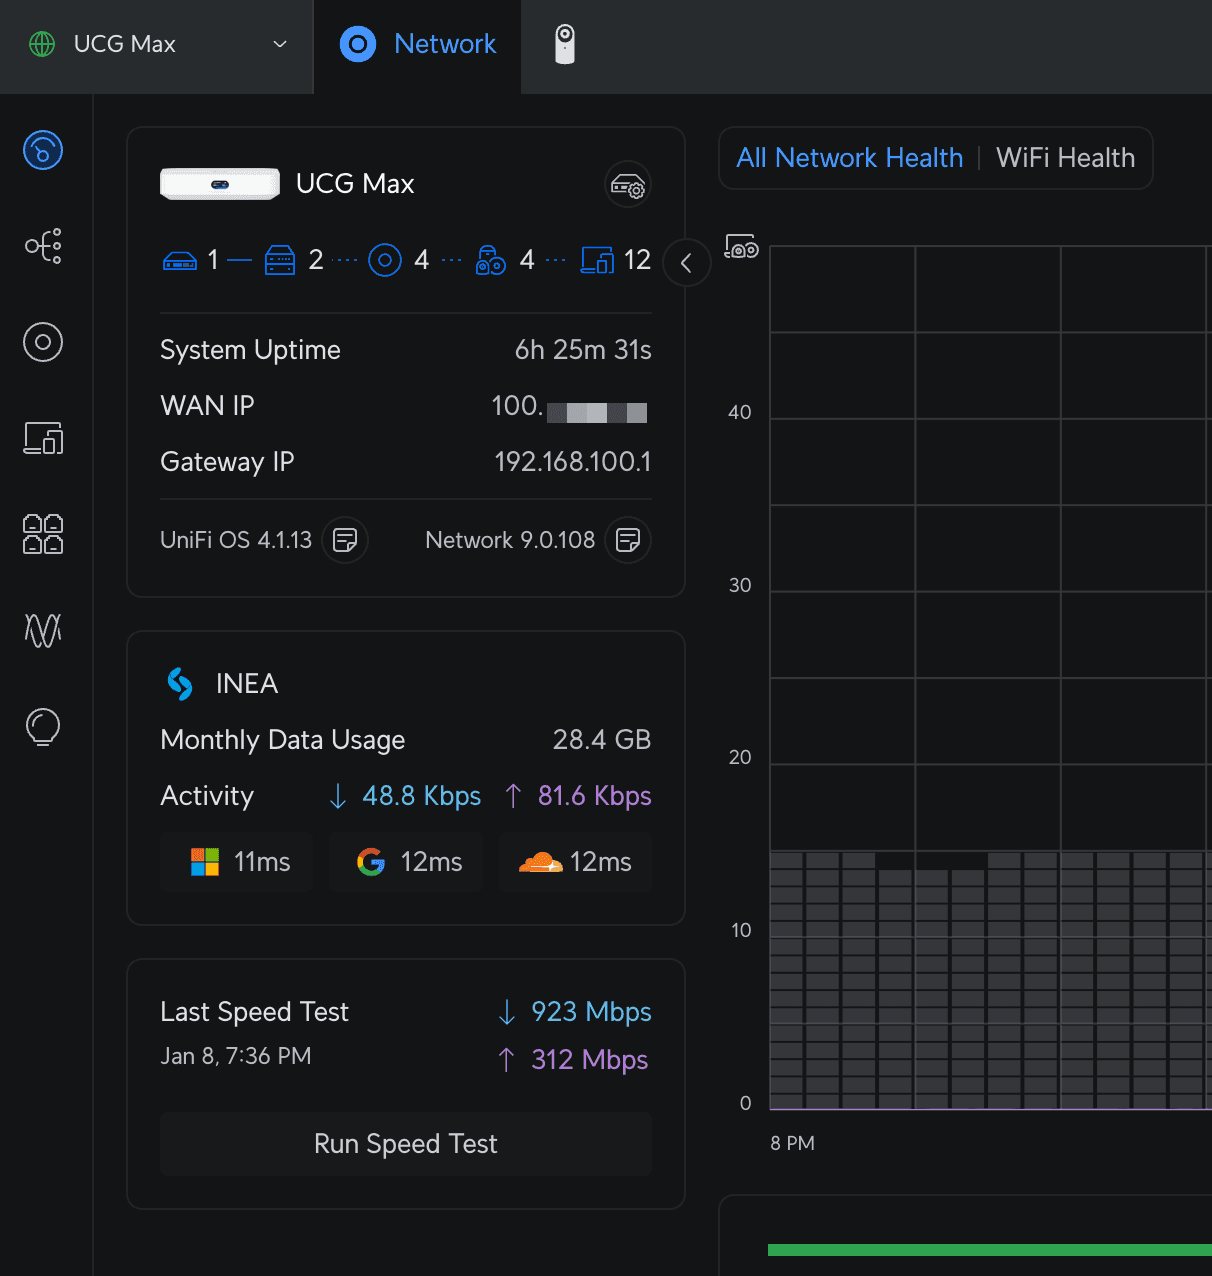The width and height of the screenshot is (1212, 1276).
Task: Open the Stats page with the four-tile sidebar icon
Action: coord(42,535)
